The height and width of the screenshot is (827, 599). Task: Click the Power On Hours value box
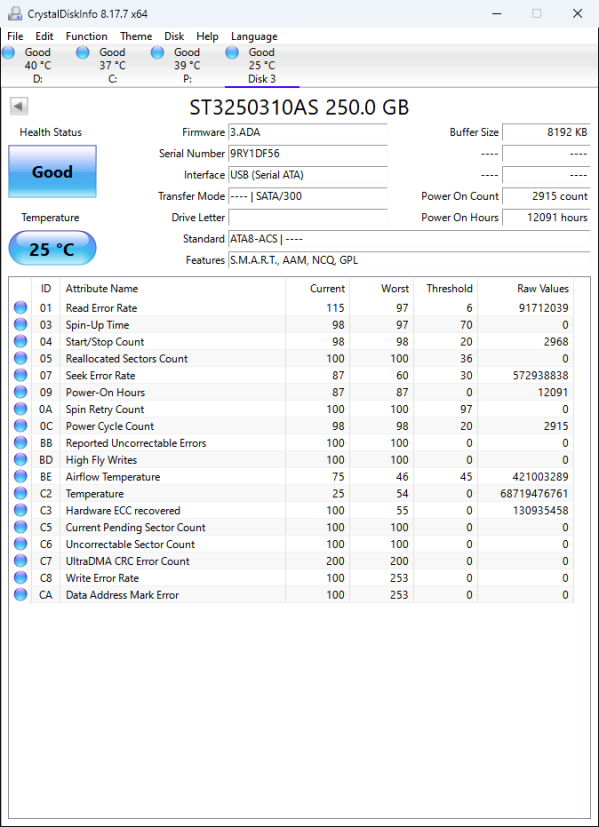point(546,217)
